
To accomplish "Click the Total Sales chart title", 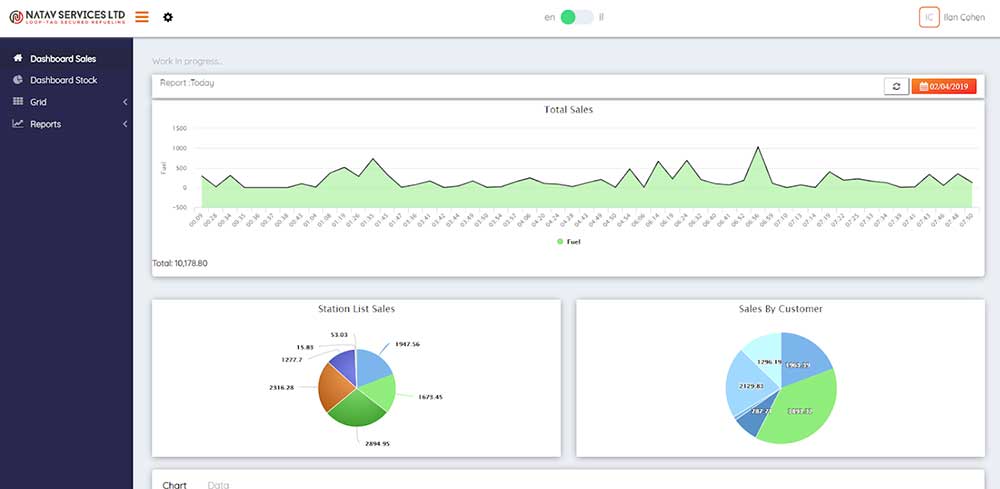I will [568, 110].
